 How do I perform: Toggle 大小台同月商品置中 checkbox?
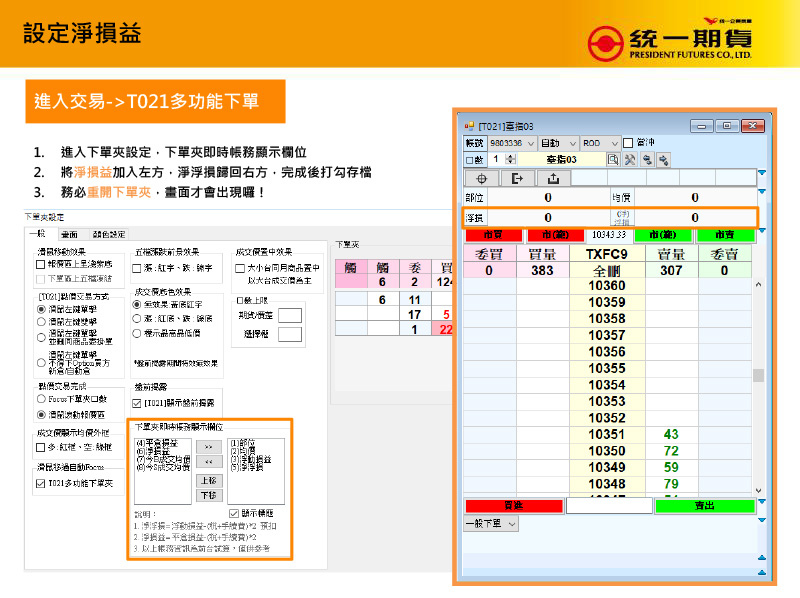(240, 268)
